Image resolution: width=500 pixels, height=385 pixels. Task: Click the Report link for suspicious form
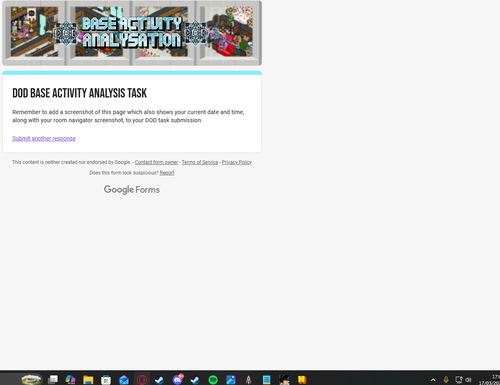point(167,173)
